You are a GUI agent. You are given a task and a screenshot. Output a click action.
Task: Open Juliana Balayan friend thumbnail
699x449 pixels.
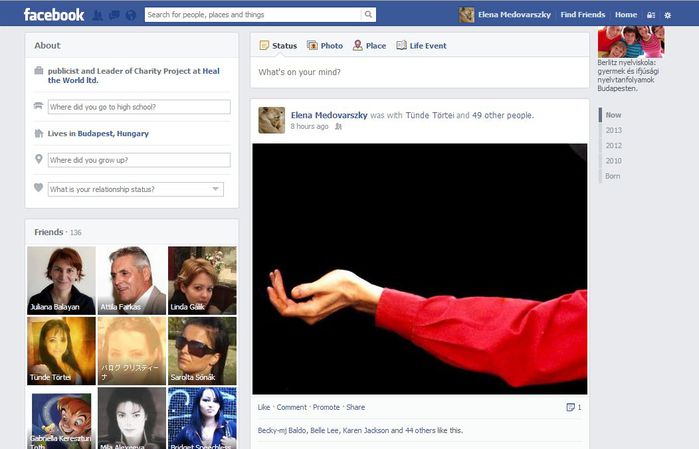click(62, 280)
